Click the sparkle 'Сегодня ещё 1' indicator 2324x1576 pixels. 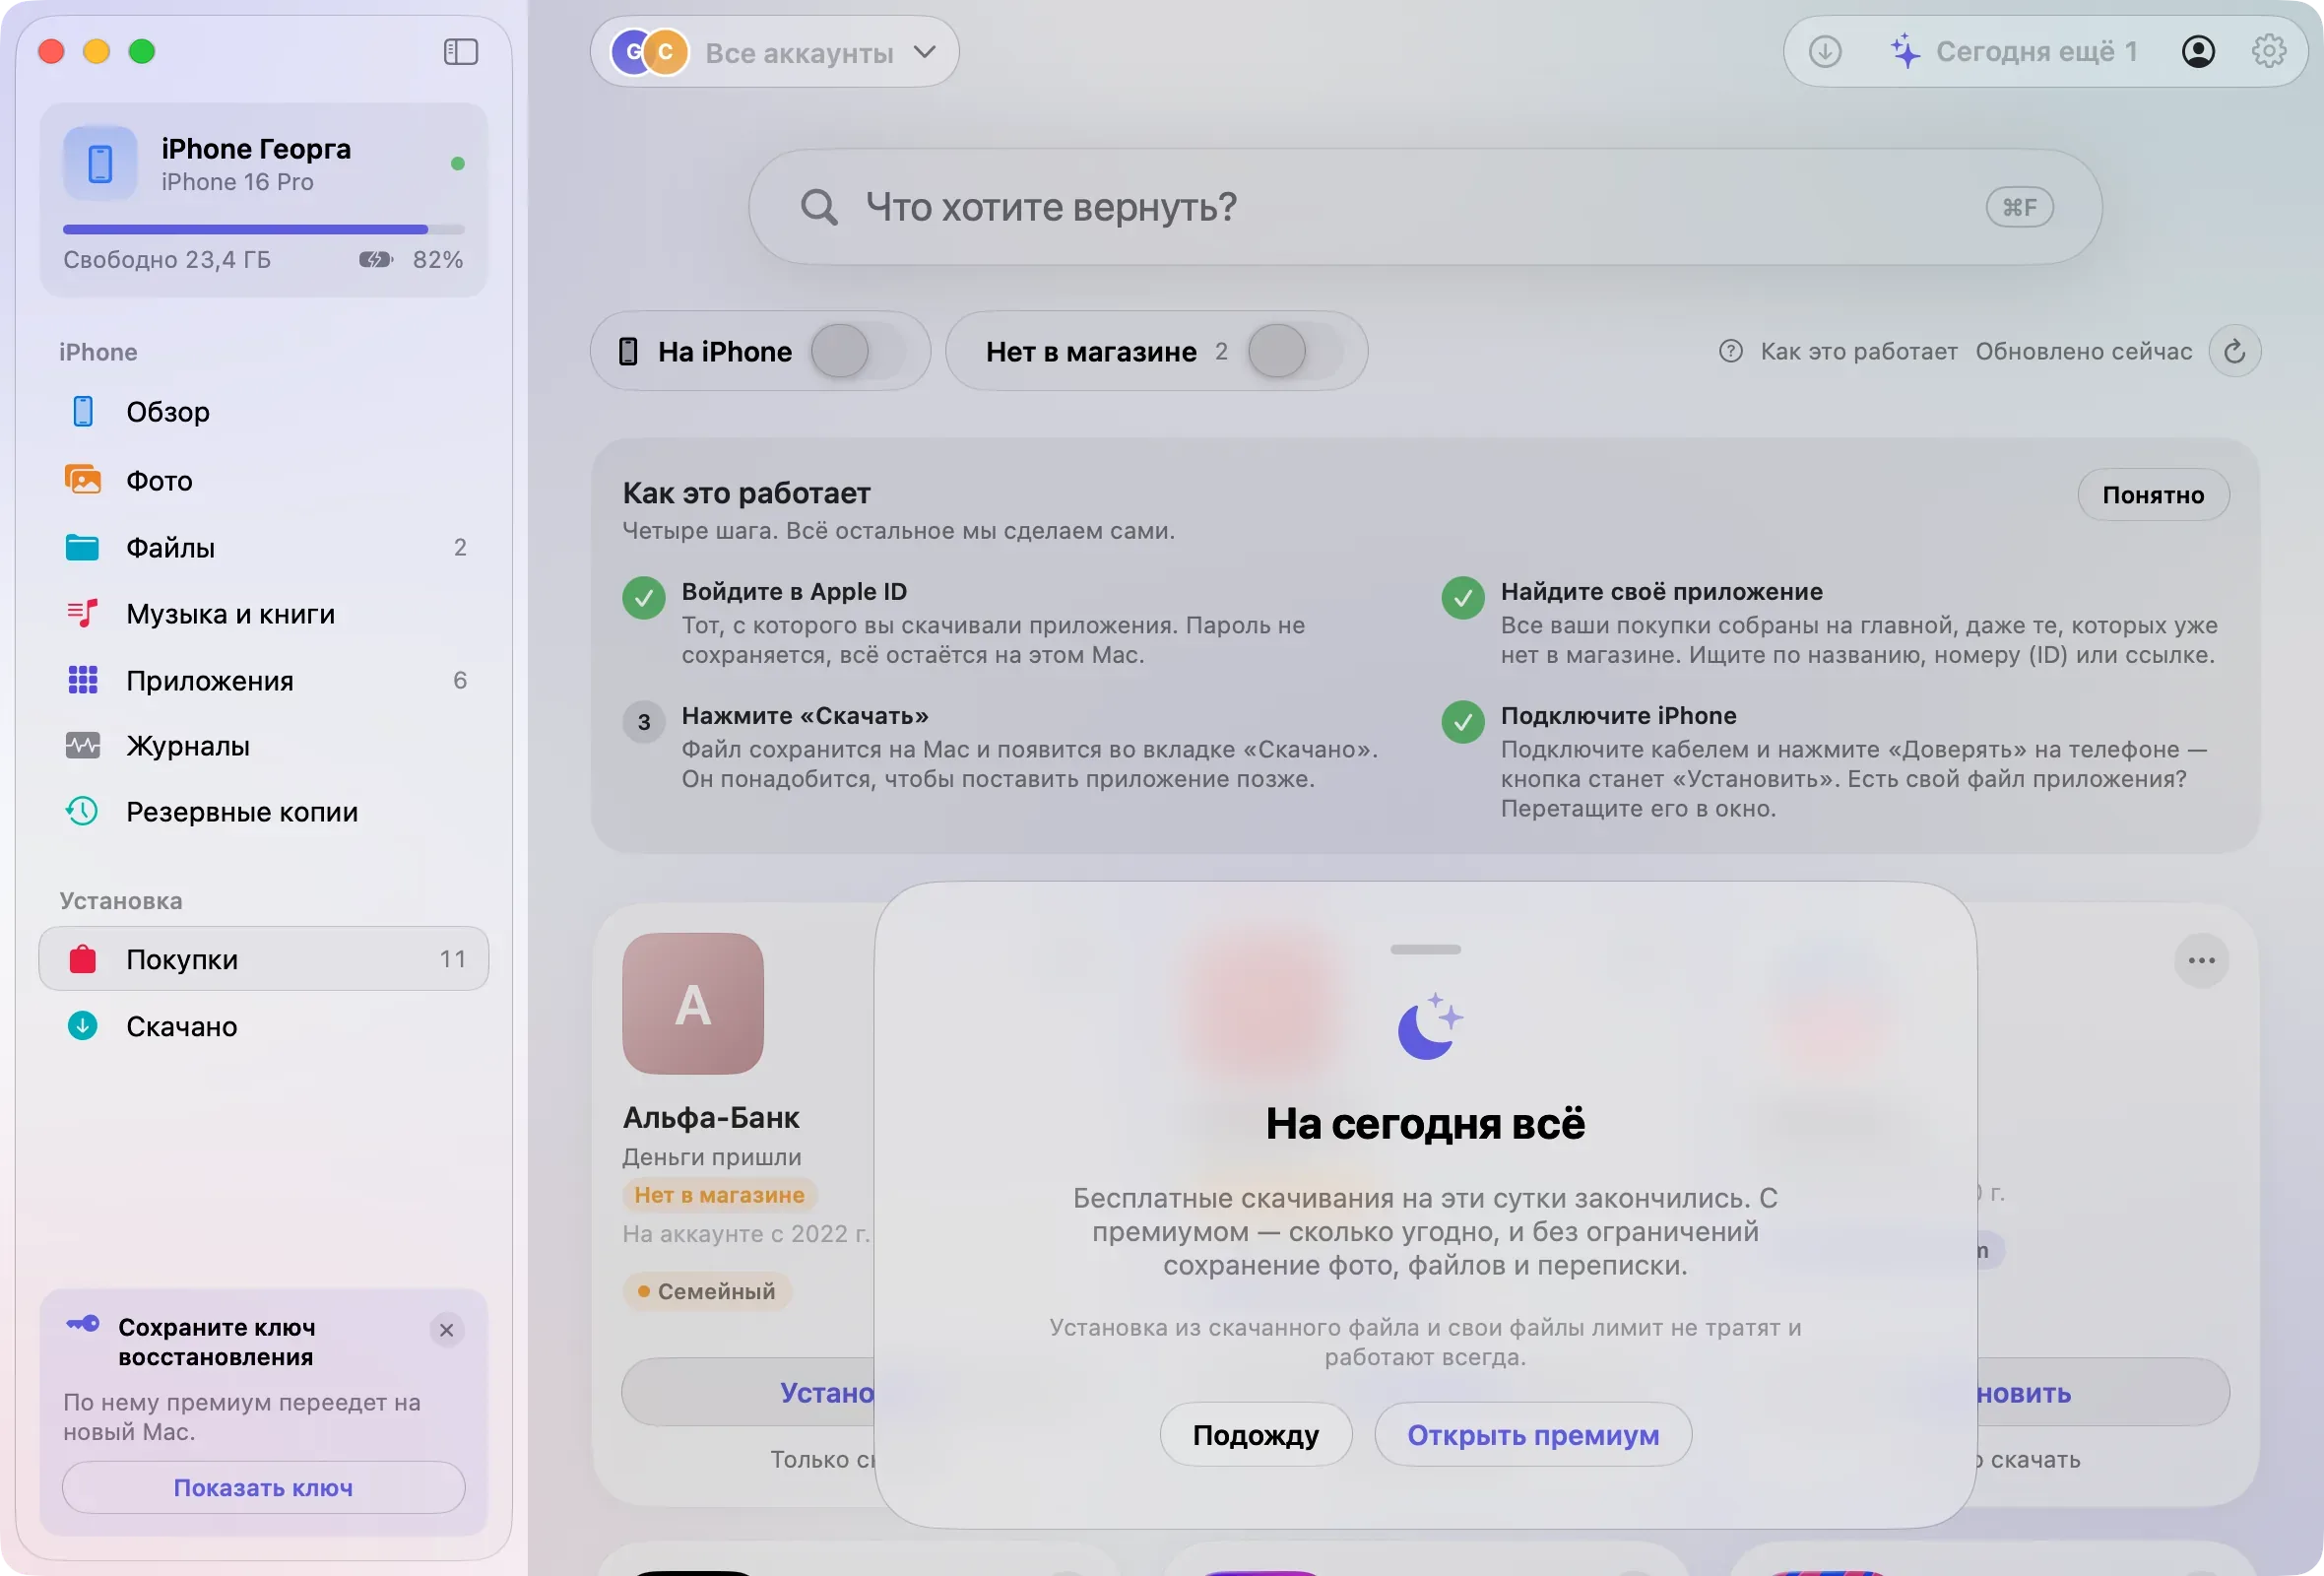click(2014, 52)
